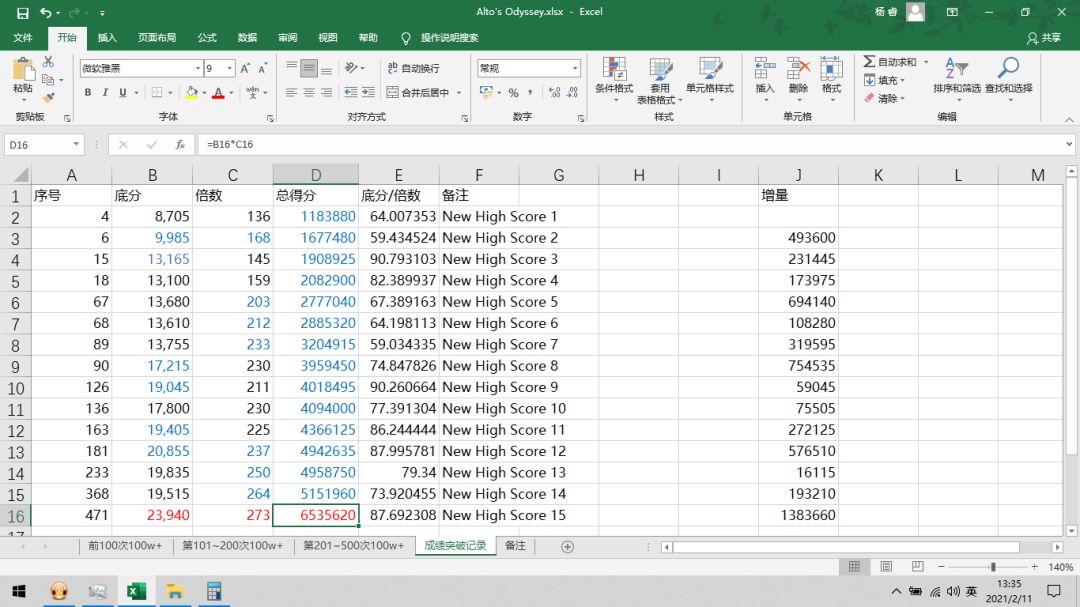
Task: Expand the font name dropdown
Action: pyautogui.click(x=198, y=69)
